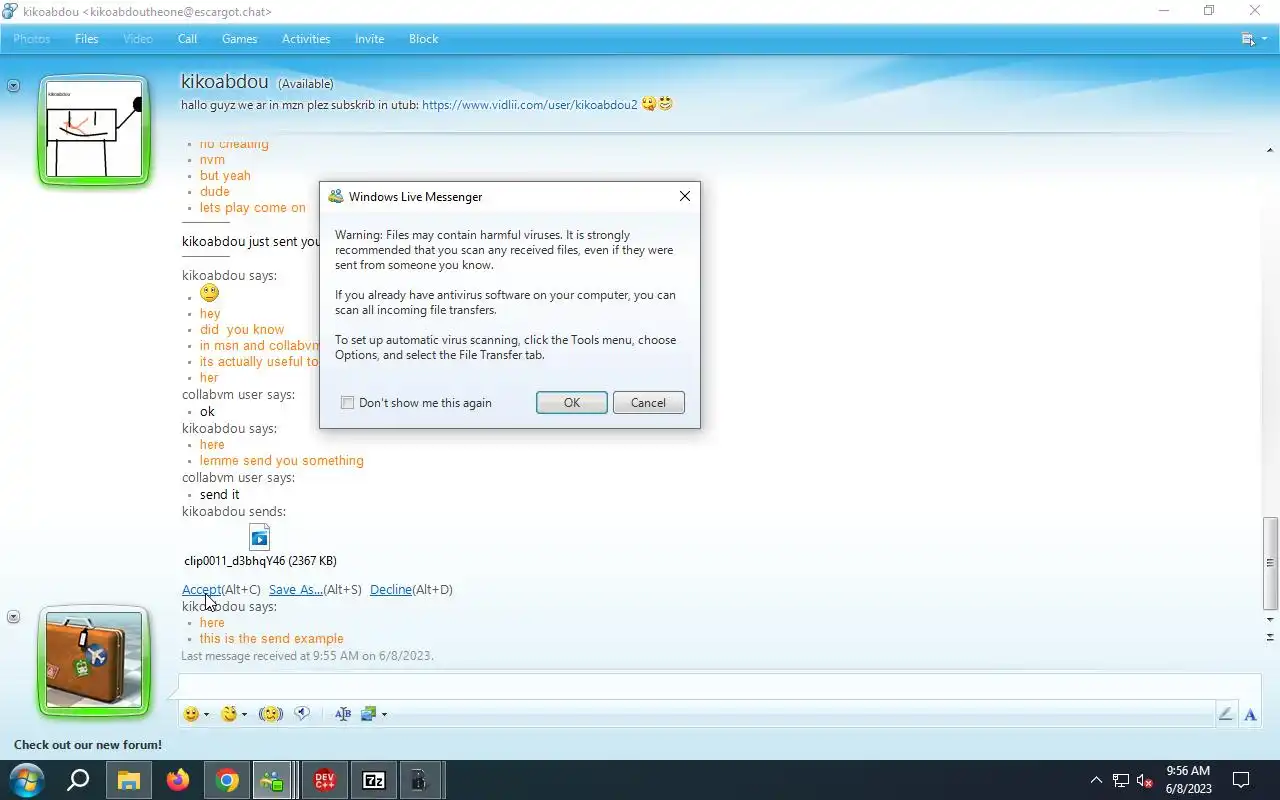Click the conversation scrollbar thumb
Image resolution: width=1280 pixels, height=800 pixels.
coord(1270,562)
